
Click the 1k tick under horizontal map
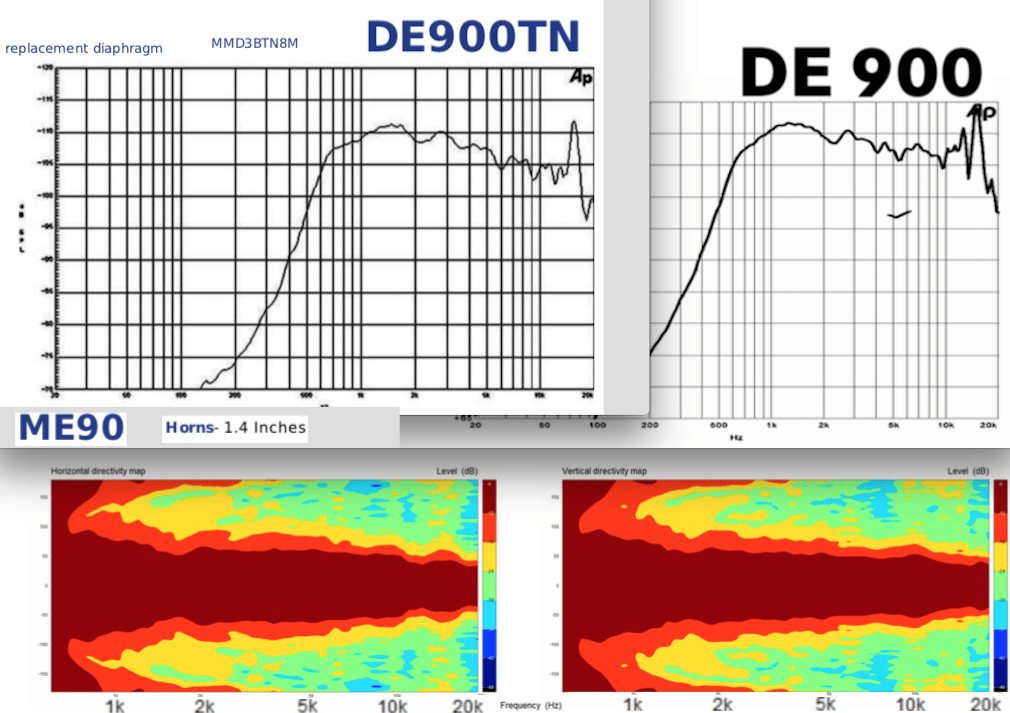[115, 705]
